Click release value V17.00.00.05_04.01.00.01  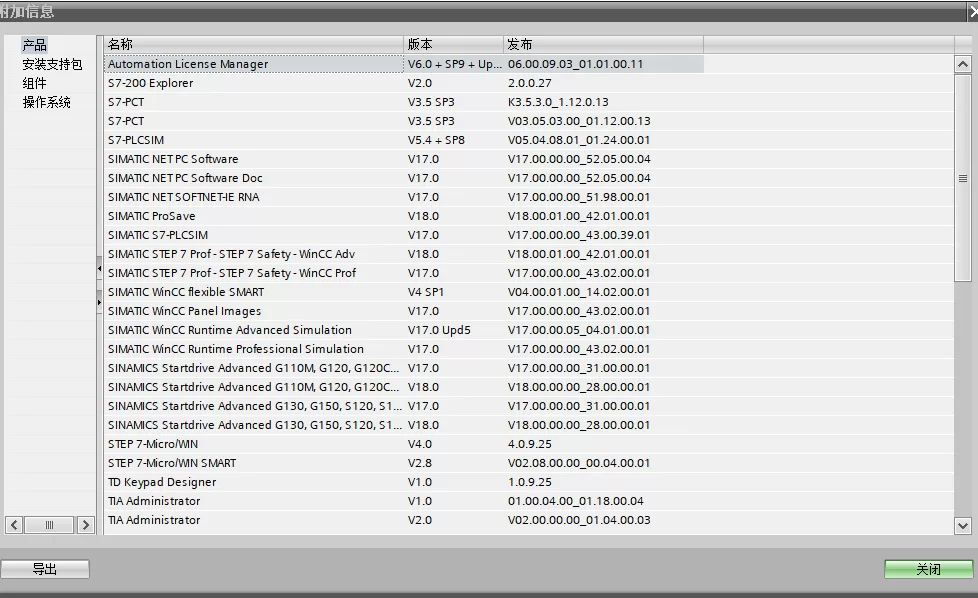coord(579,330)
